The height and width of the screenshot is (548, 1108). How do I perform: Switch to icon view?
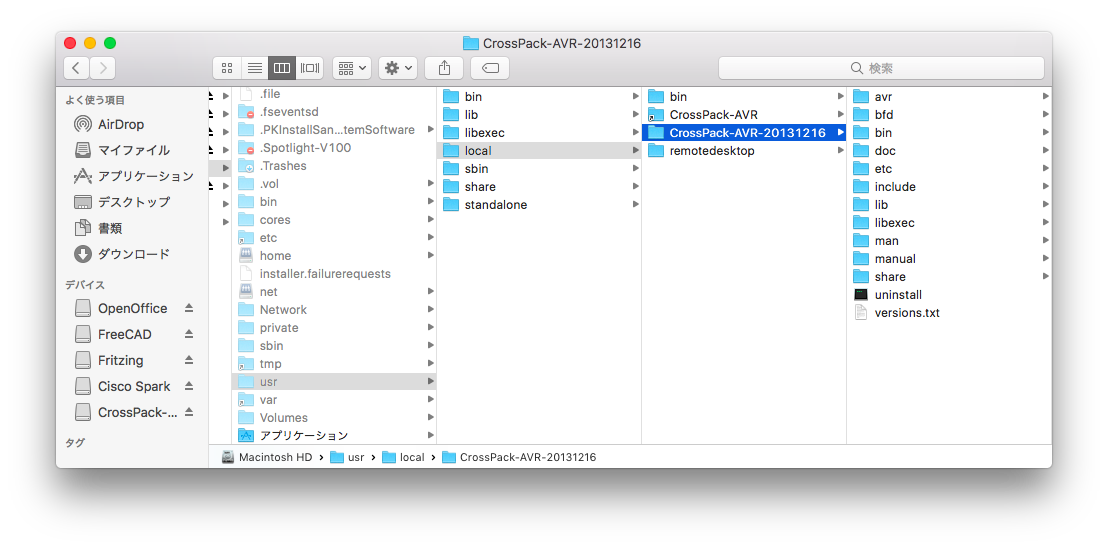pos(227,68)
